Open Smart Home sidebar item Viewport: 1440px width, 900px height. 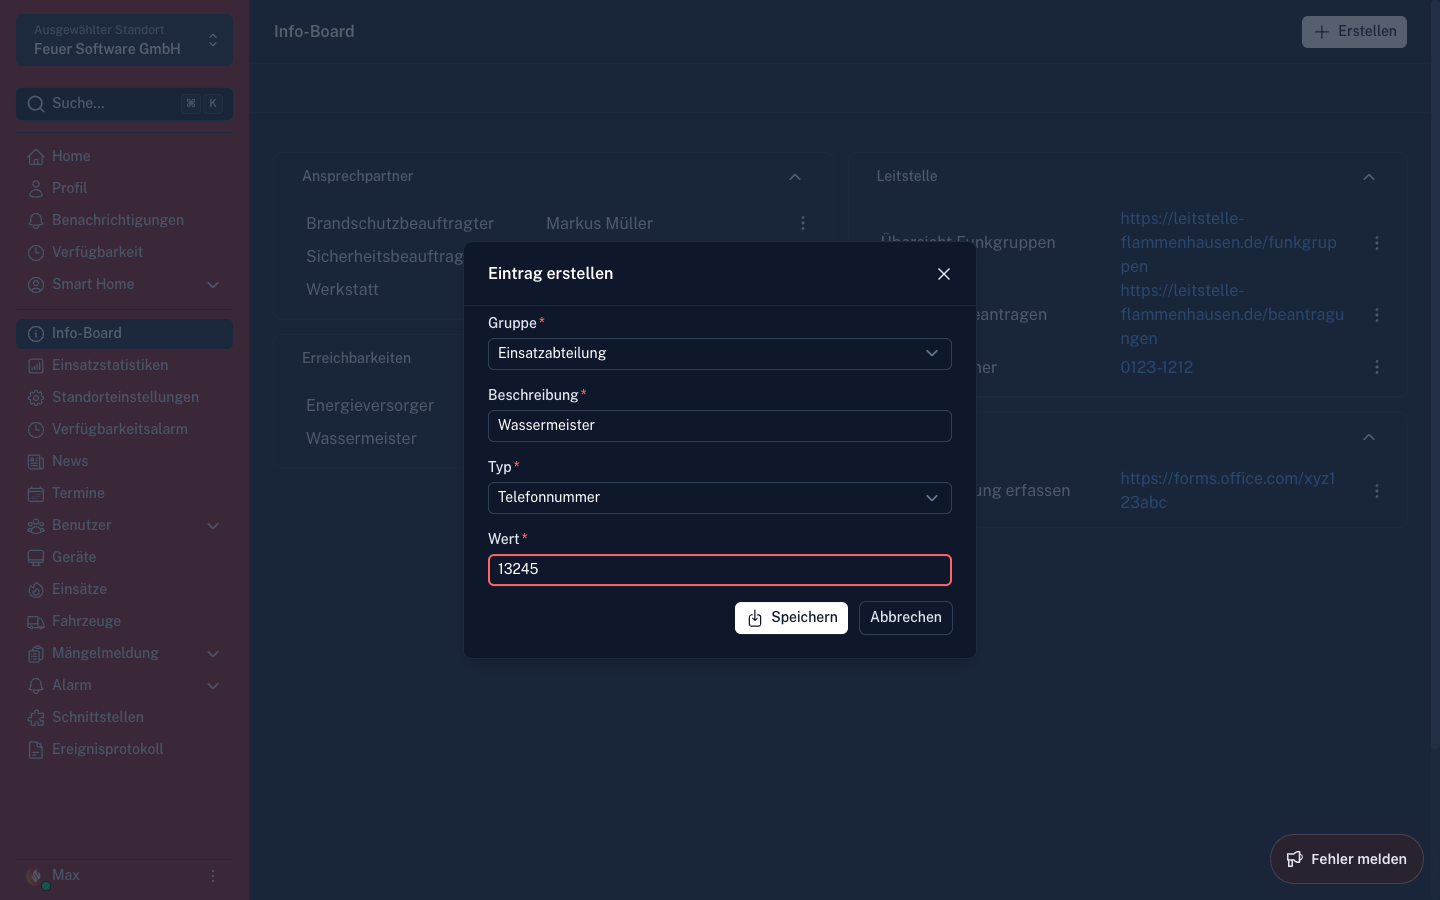click(x=124, y=284)
